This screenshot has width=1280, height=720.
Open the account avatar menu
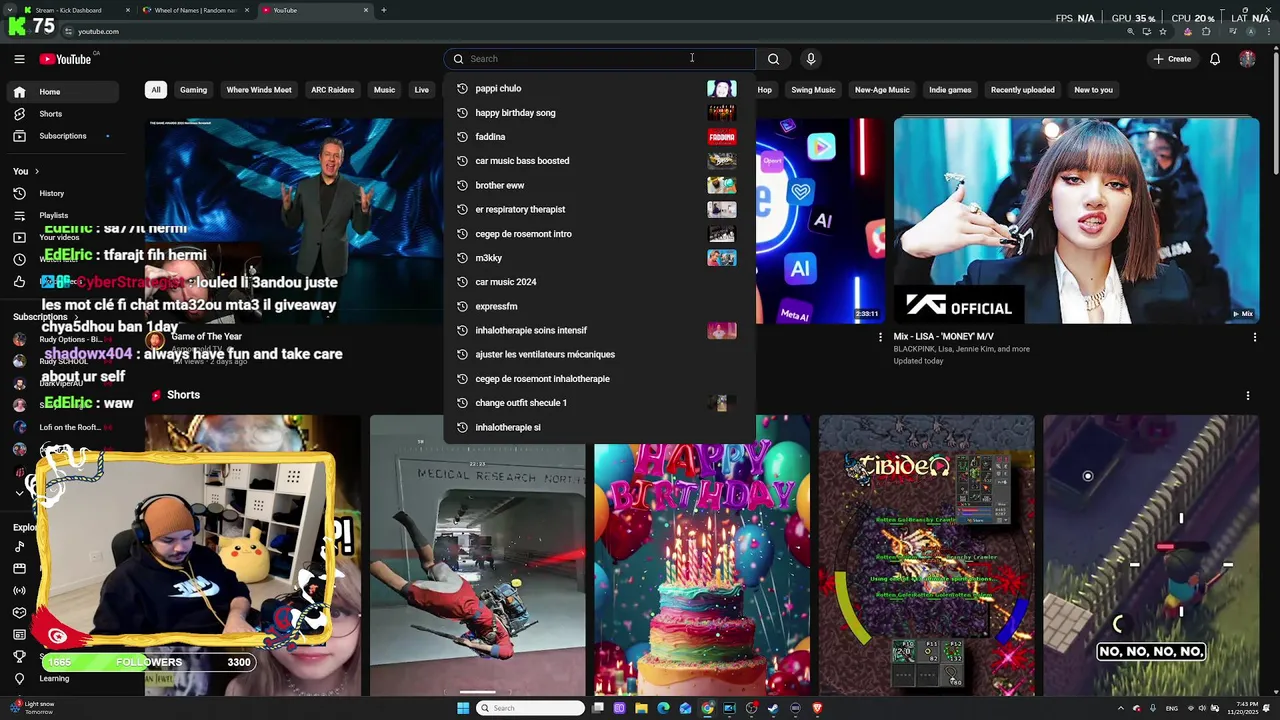click(1247, 59)
